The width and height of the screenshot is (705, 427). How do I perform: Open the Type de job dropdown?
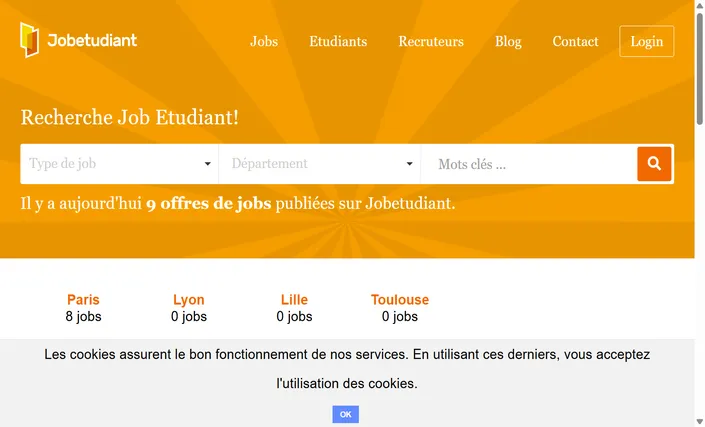119,164
